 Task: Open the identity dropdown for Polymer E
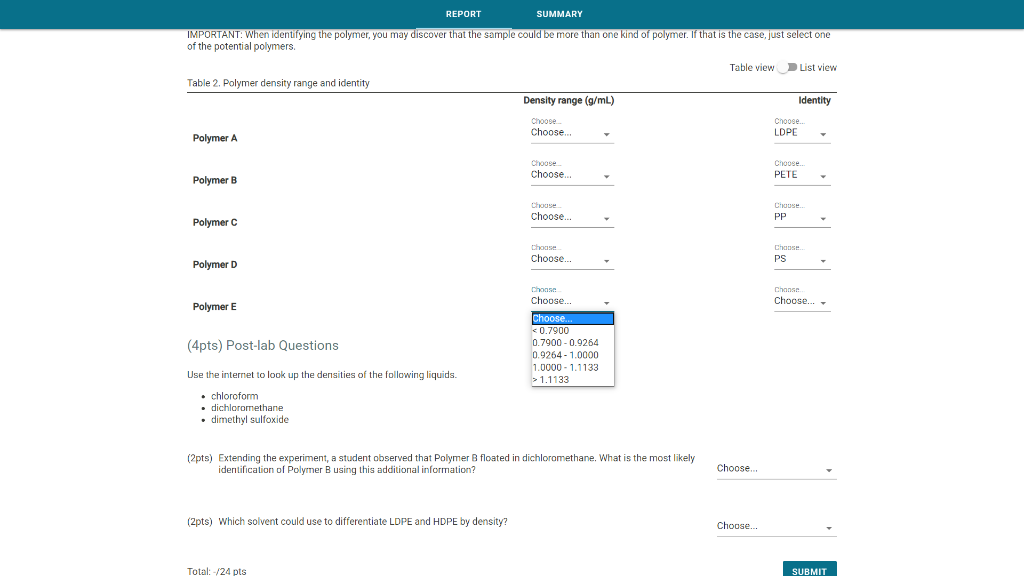[801, 301]
